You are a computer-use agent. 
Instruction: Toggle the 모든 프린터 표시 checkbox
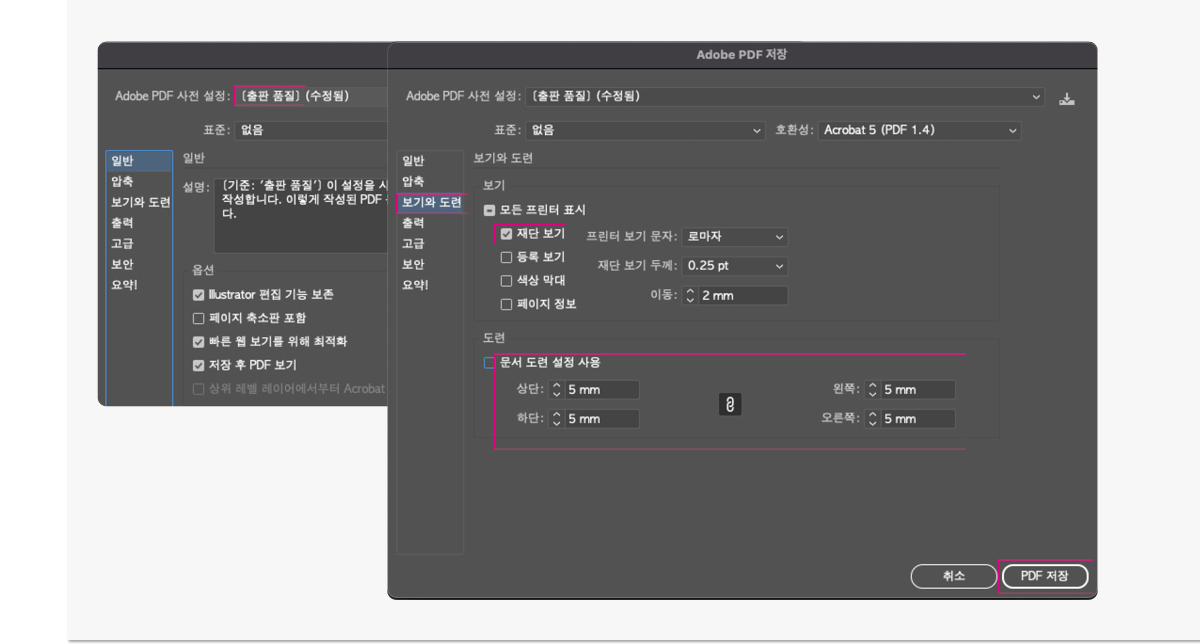(488, 211)
